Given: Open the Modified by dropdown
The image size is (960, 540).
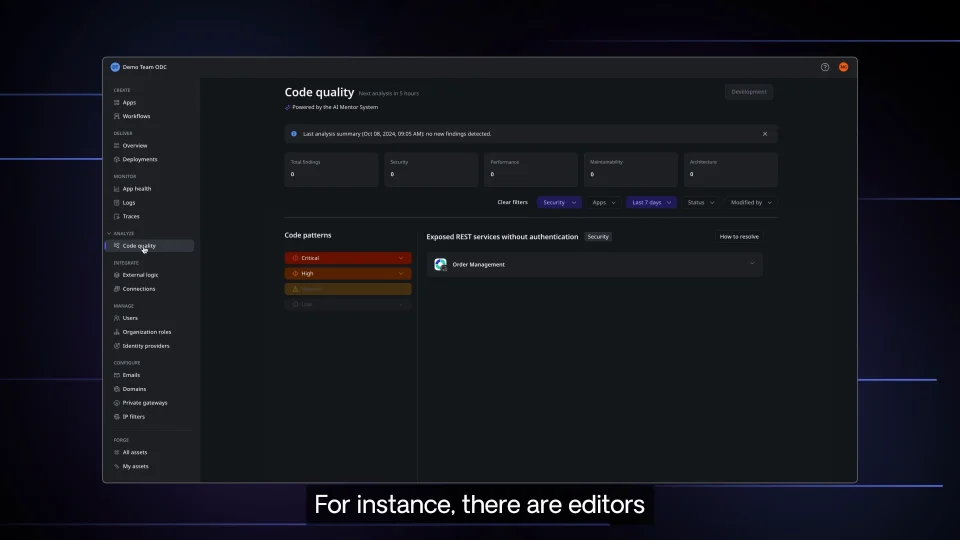Looking at the screenshot, I should pyautogui.click(x=751, y=203).
